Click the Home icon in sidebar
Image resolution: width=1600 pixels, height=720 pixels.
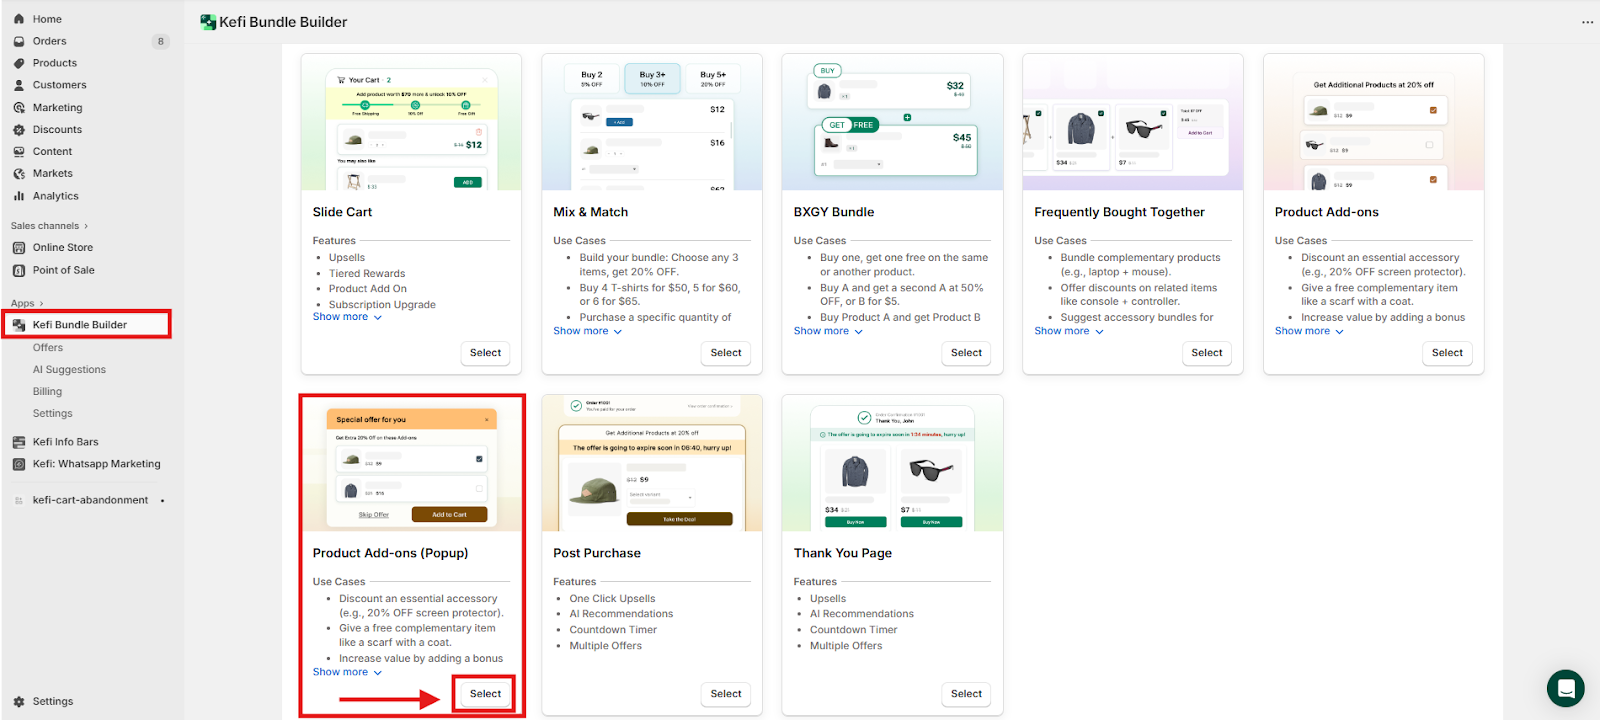click(19, 19)
